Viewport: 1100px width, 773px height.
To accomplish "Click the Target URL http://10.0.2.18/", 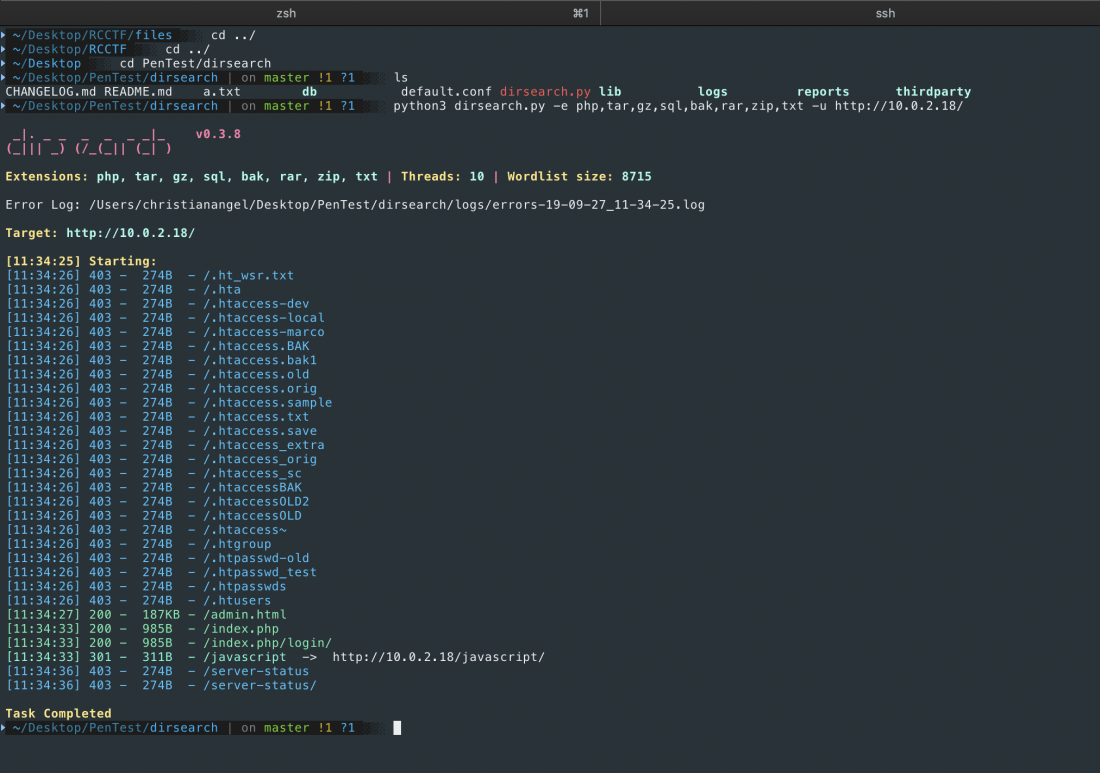I will coord(130,233).
